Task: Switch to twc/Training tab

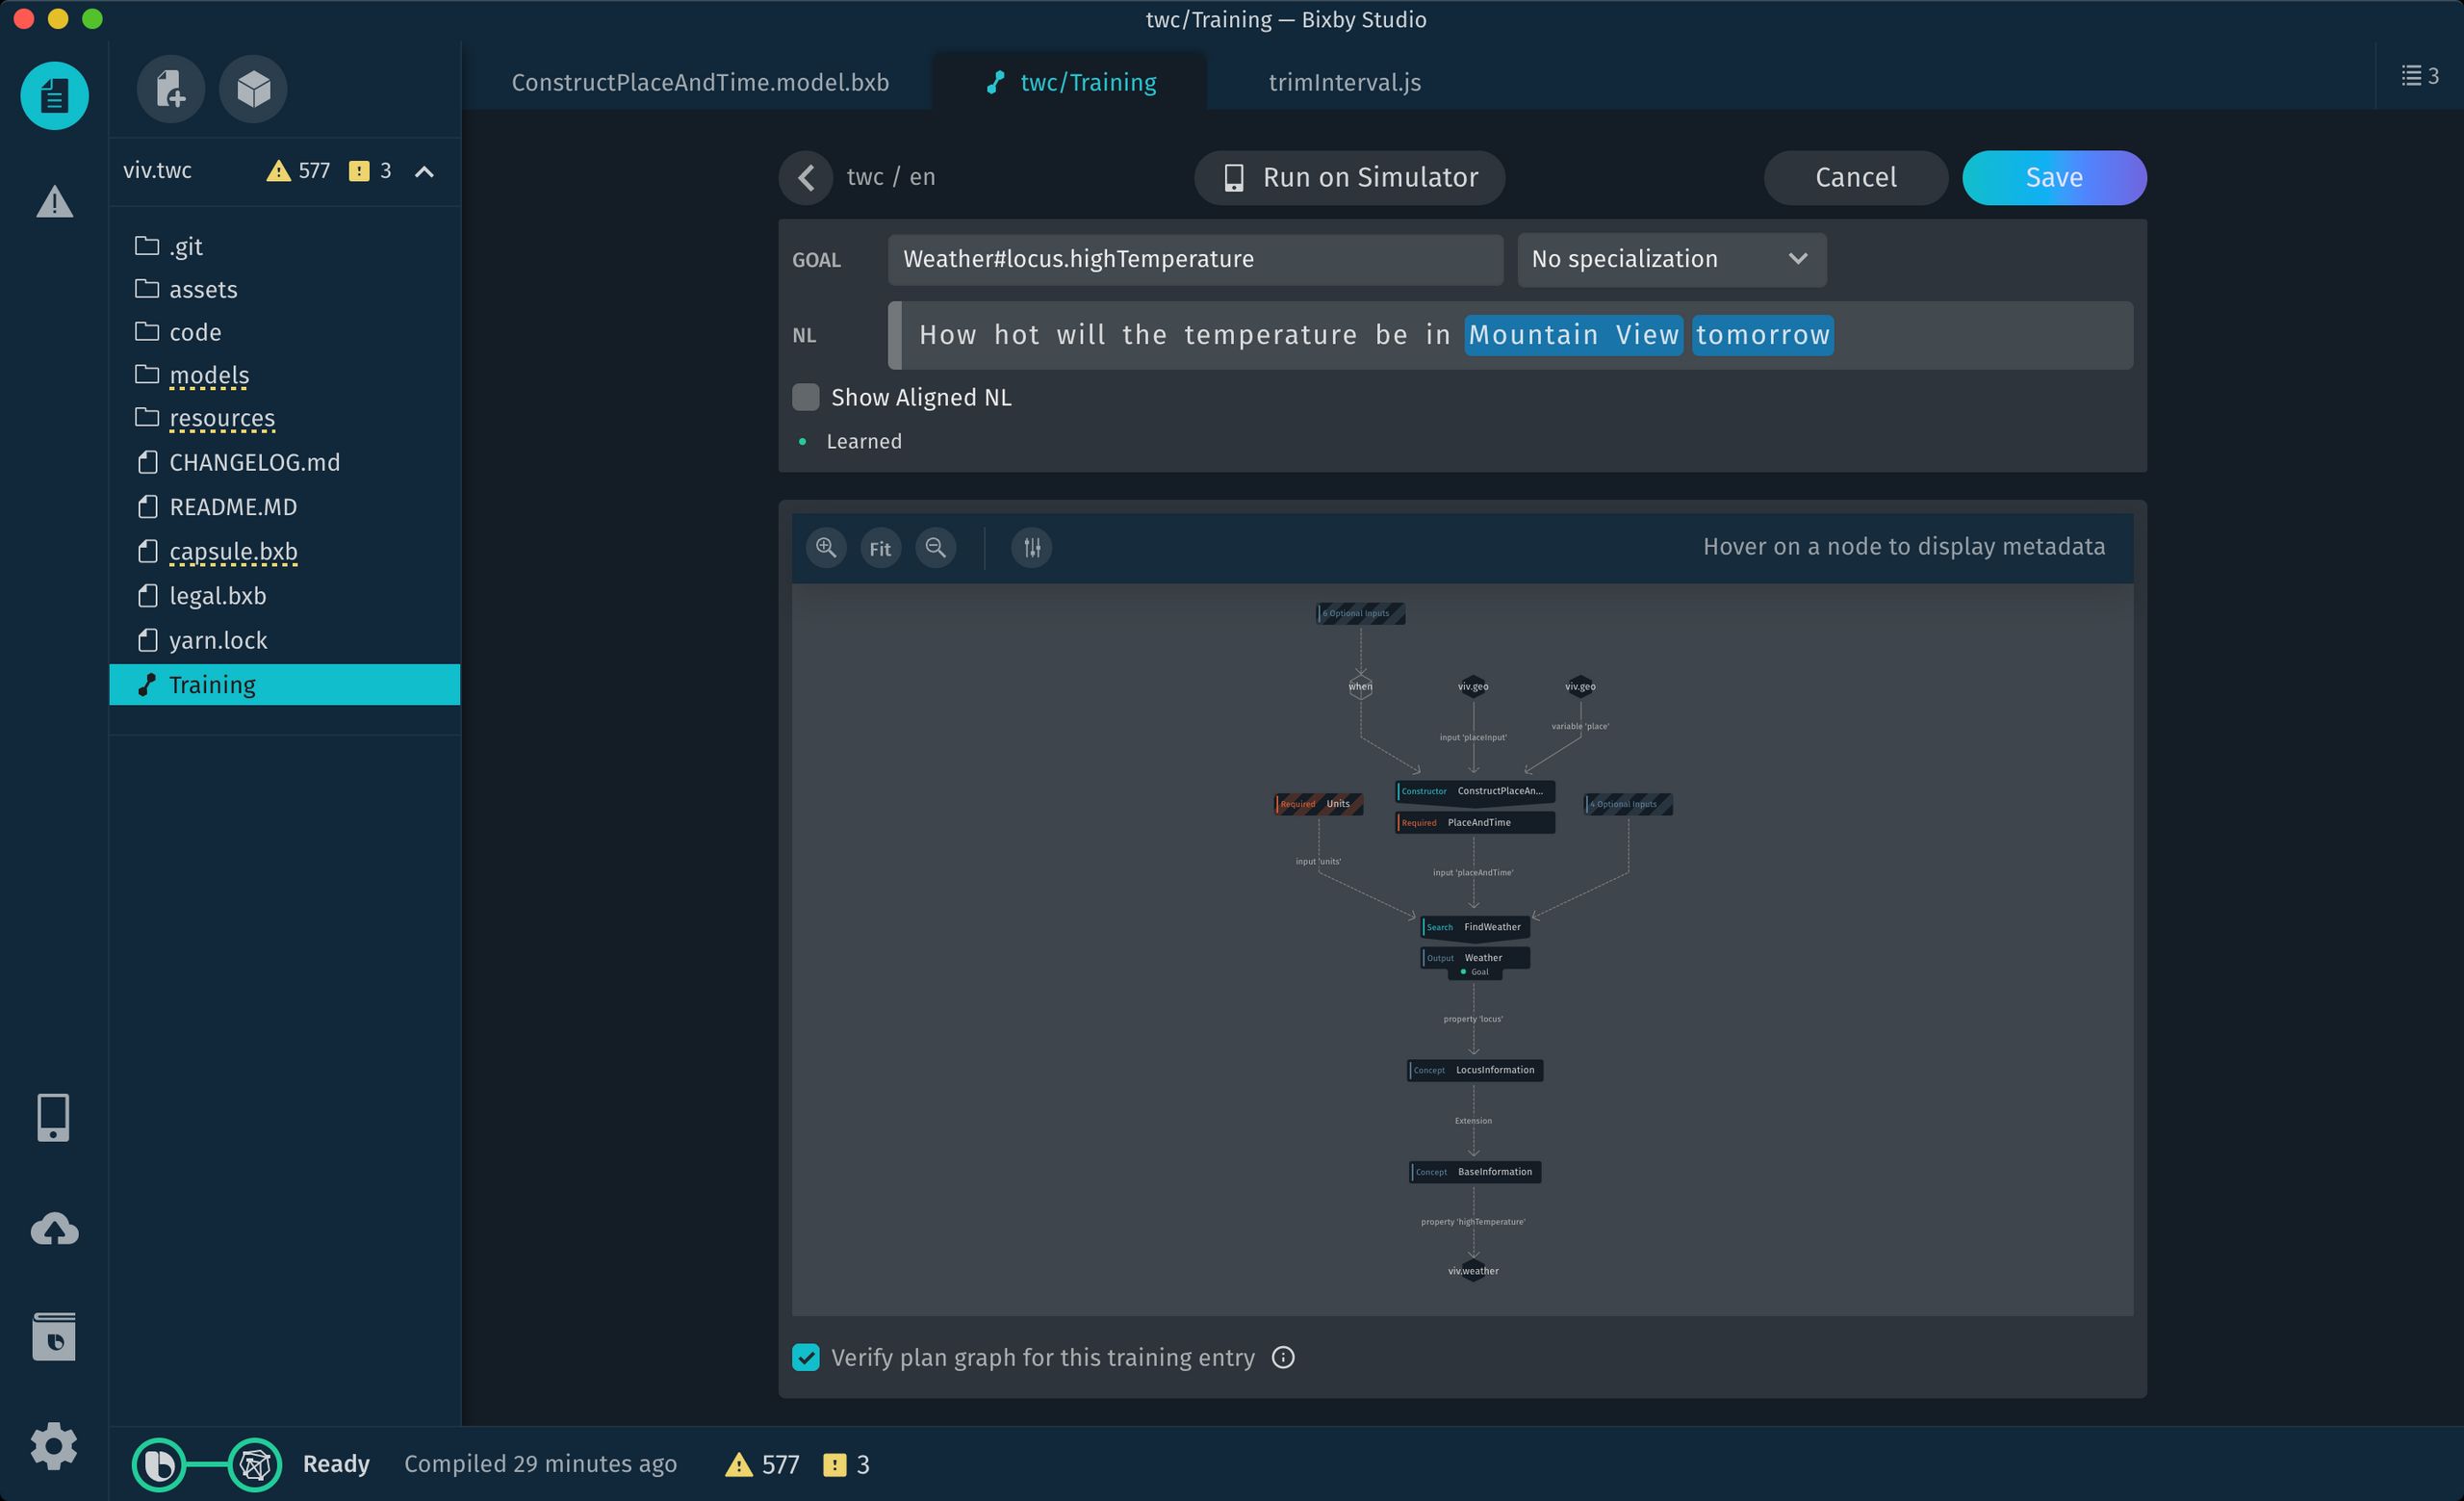Action: click(x=1070, y=82)
